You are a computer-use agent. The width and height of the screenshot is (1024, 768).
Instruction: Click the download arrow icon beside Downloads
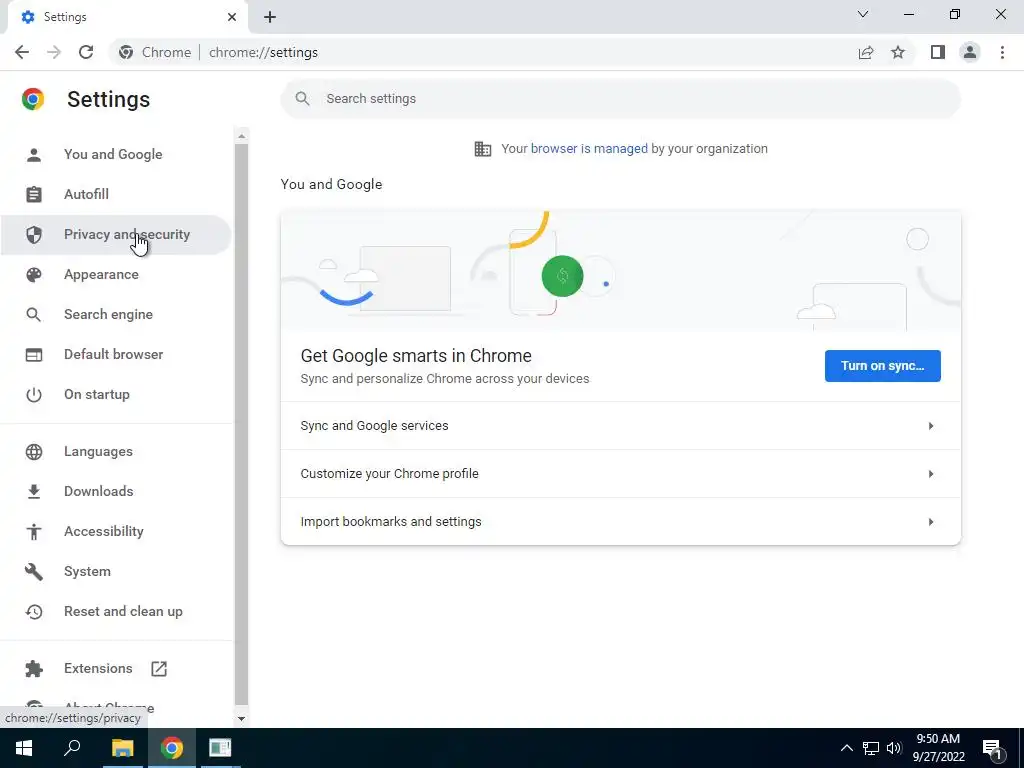click(x=33, y=492)
